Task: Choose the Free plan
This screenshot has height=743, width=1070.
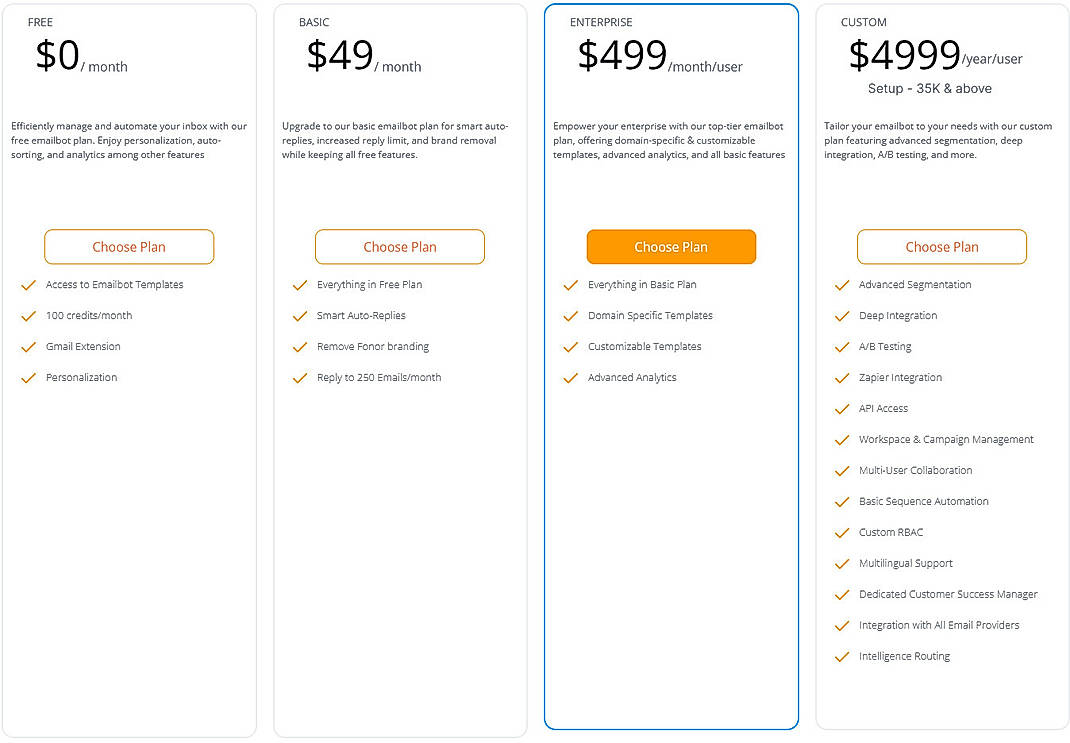Action: [129, 247]
